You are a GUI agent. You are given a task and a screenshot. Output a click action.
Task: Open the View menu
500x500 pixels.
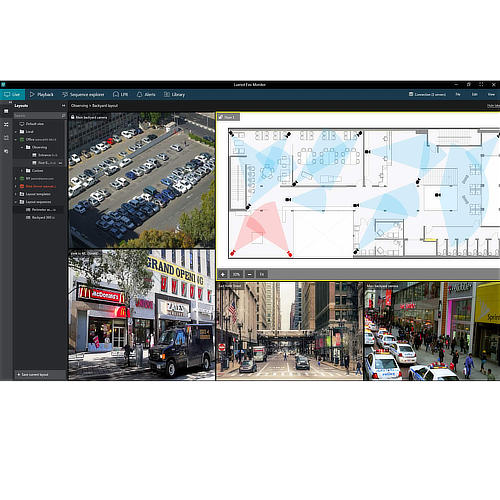tap(491, 95)
